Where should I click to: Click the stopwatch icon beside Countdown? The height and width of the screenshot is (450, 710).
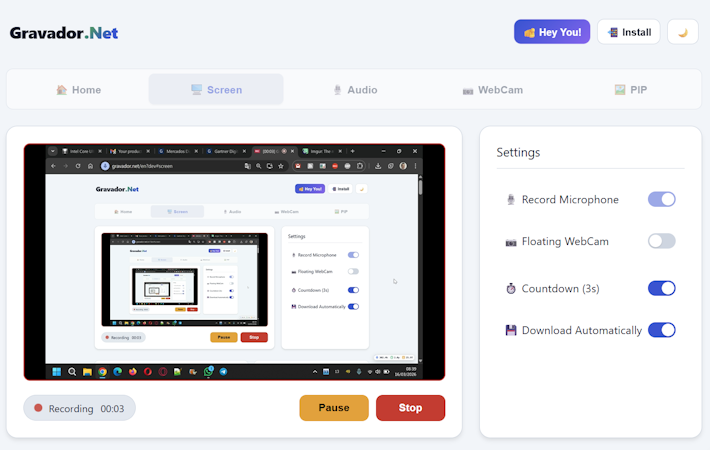(511, 288)
